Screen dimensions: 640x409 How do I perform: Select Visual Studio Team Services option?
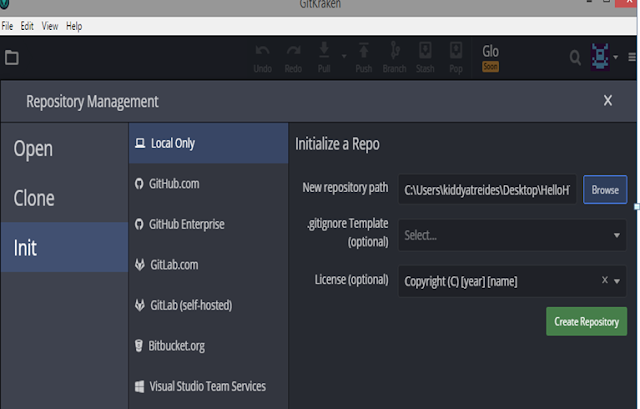coord(209,386)
